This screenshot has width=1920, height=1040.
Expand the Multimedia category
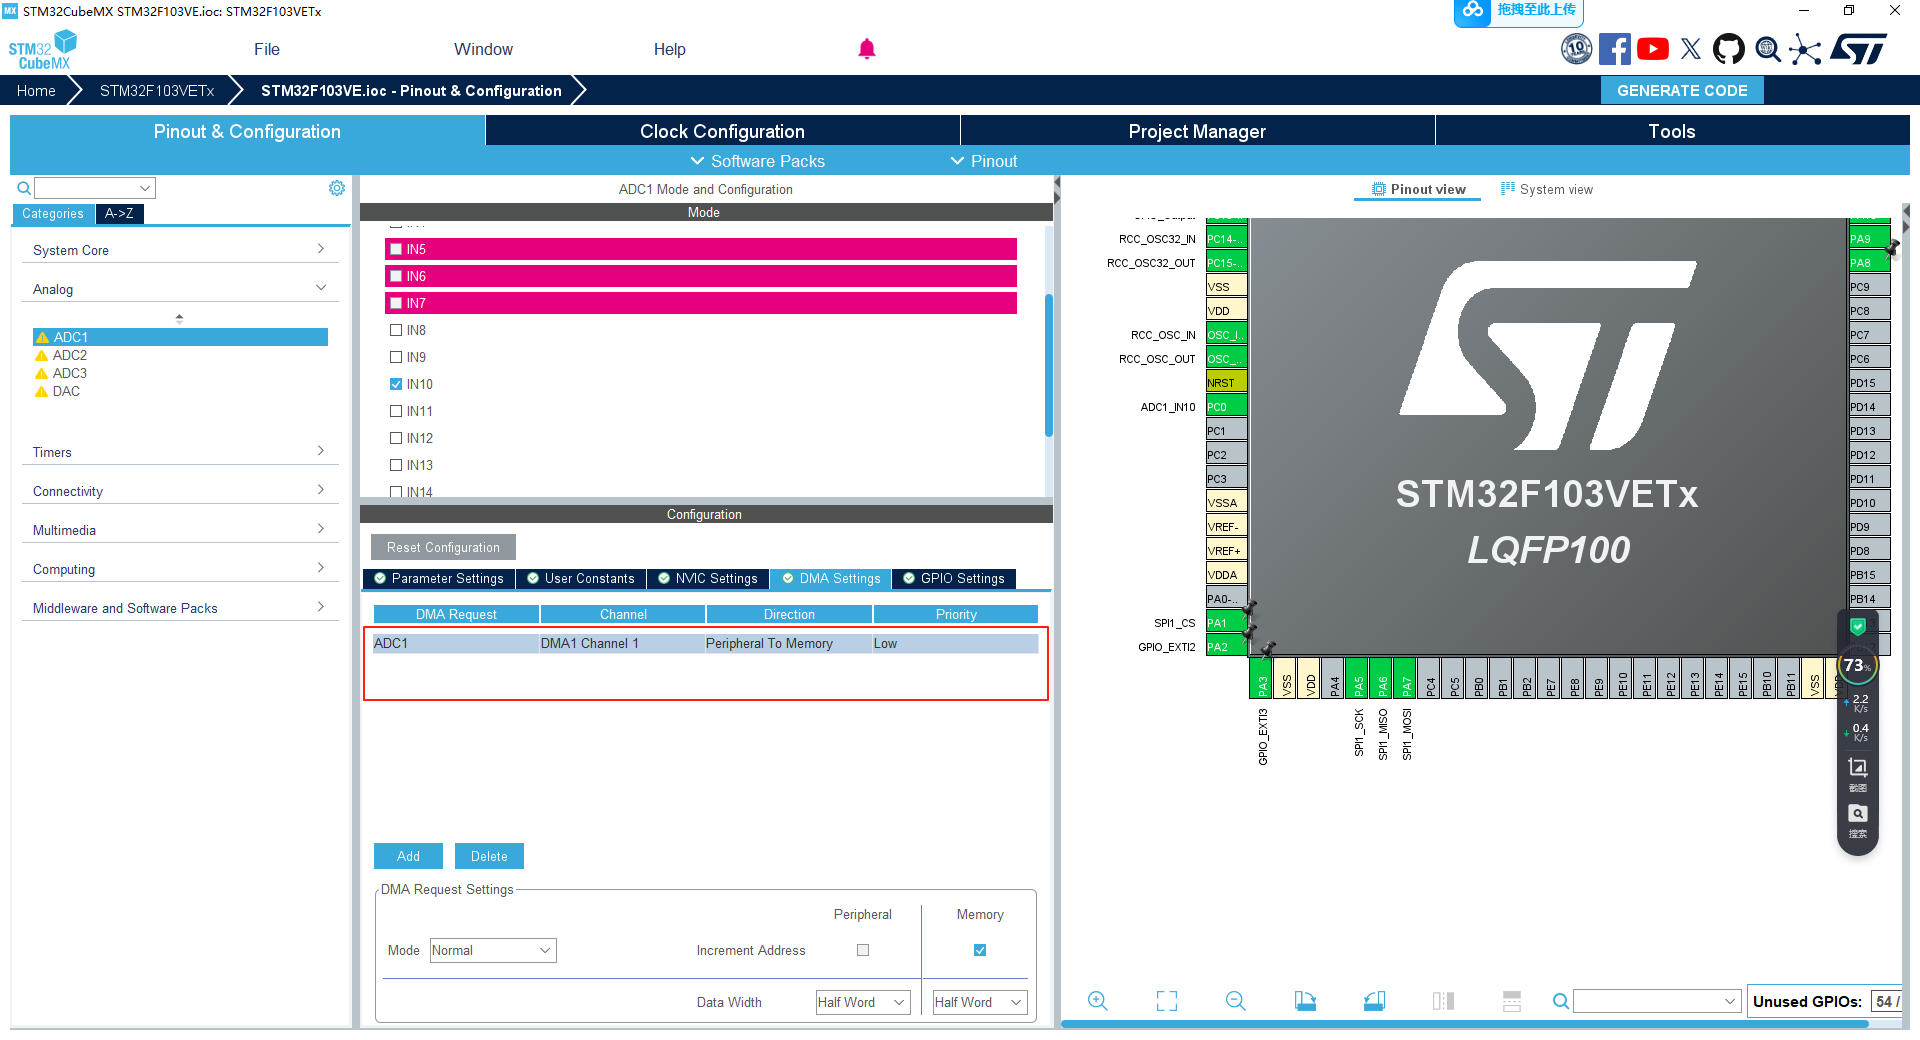[x=180, y=530]
